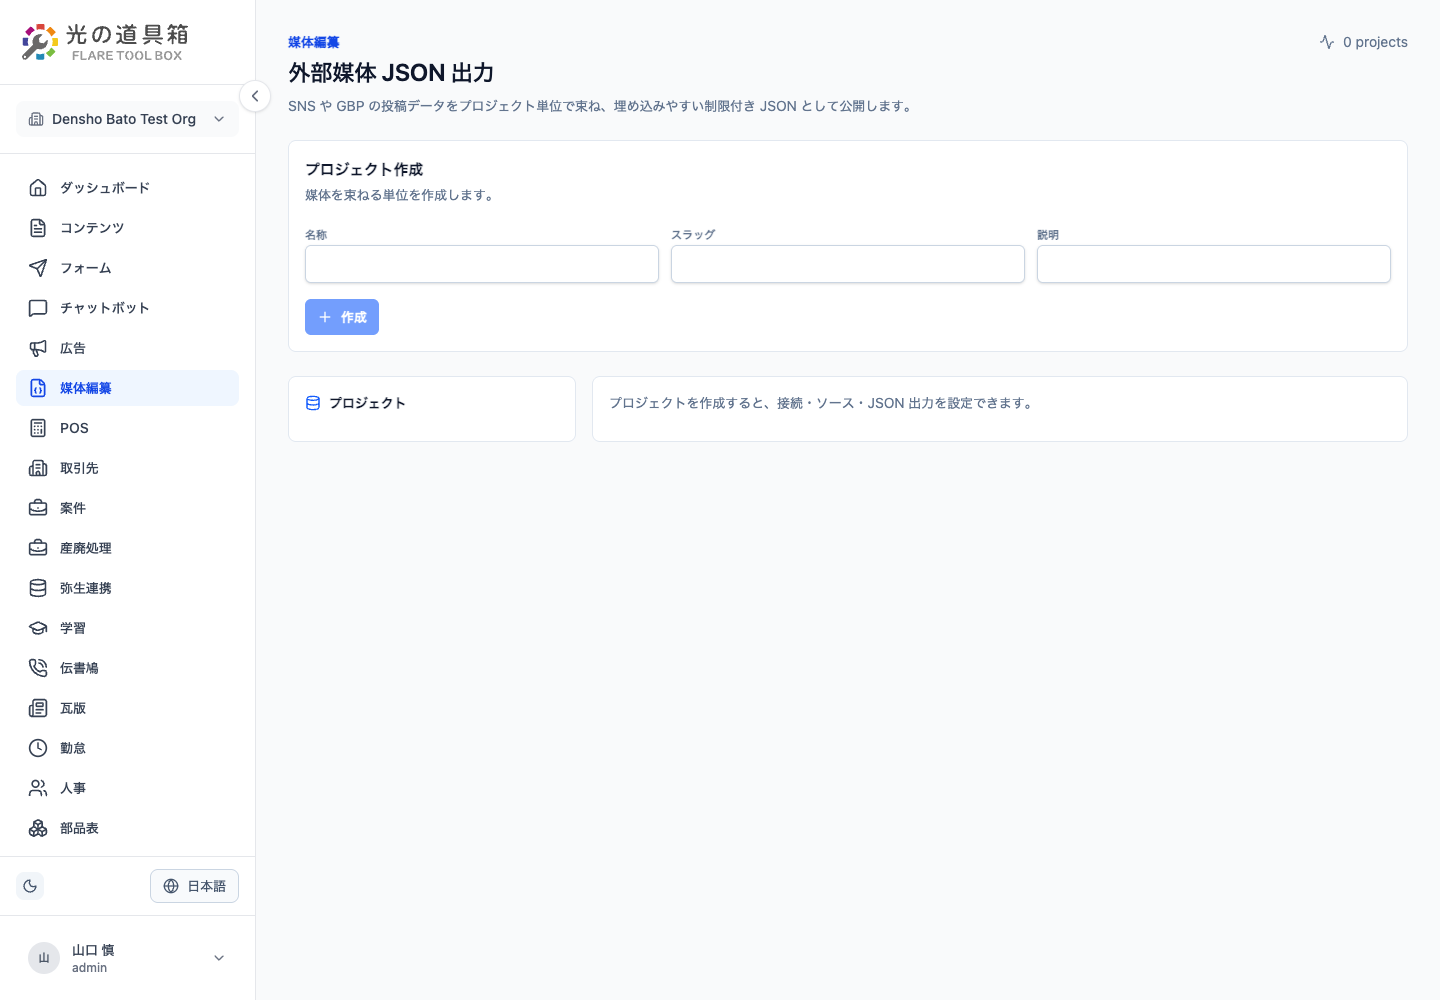Viewport: 1440px width, 1000px height.
Task: Click the 学習 graduation cap icon
Action: (x=38, y=628)
